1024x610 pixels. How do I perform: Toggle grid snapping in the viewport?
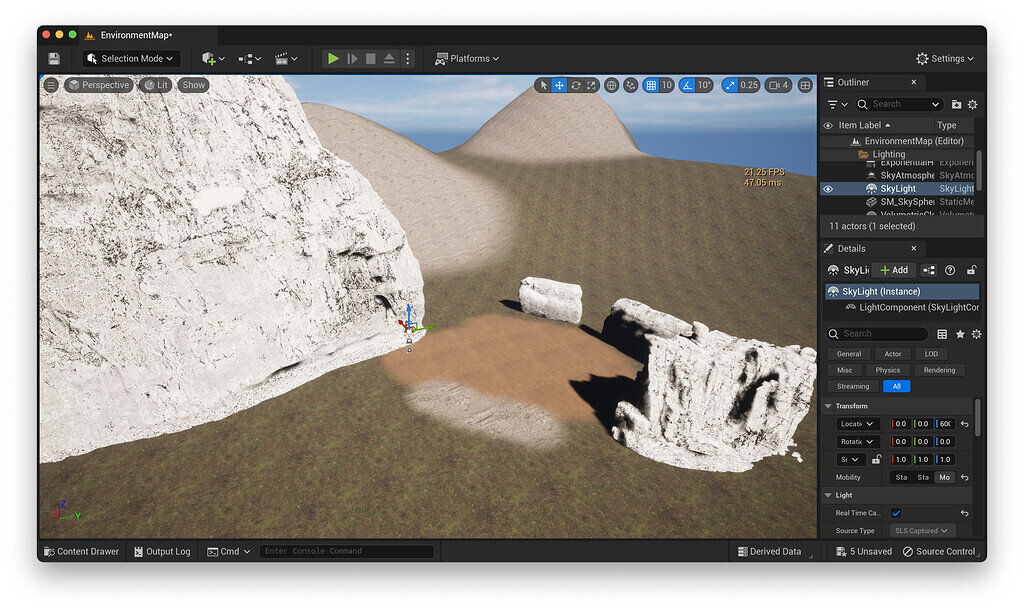651,86
